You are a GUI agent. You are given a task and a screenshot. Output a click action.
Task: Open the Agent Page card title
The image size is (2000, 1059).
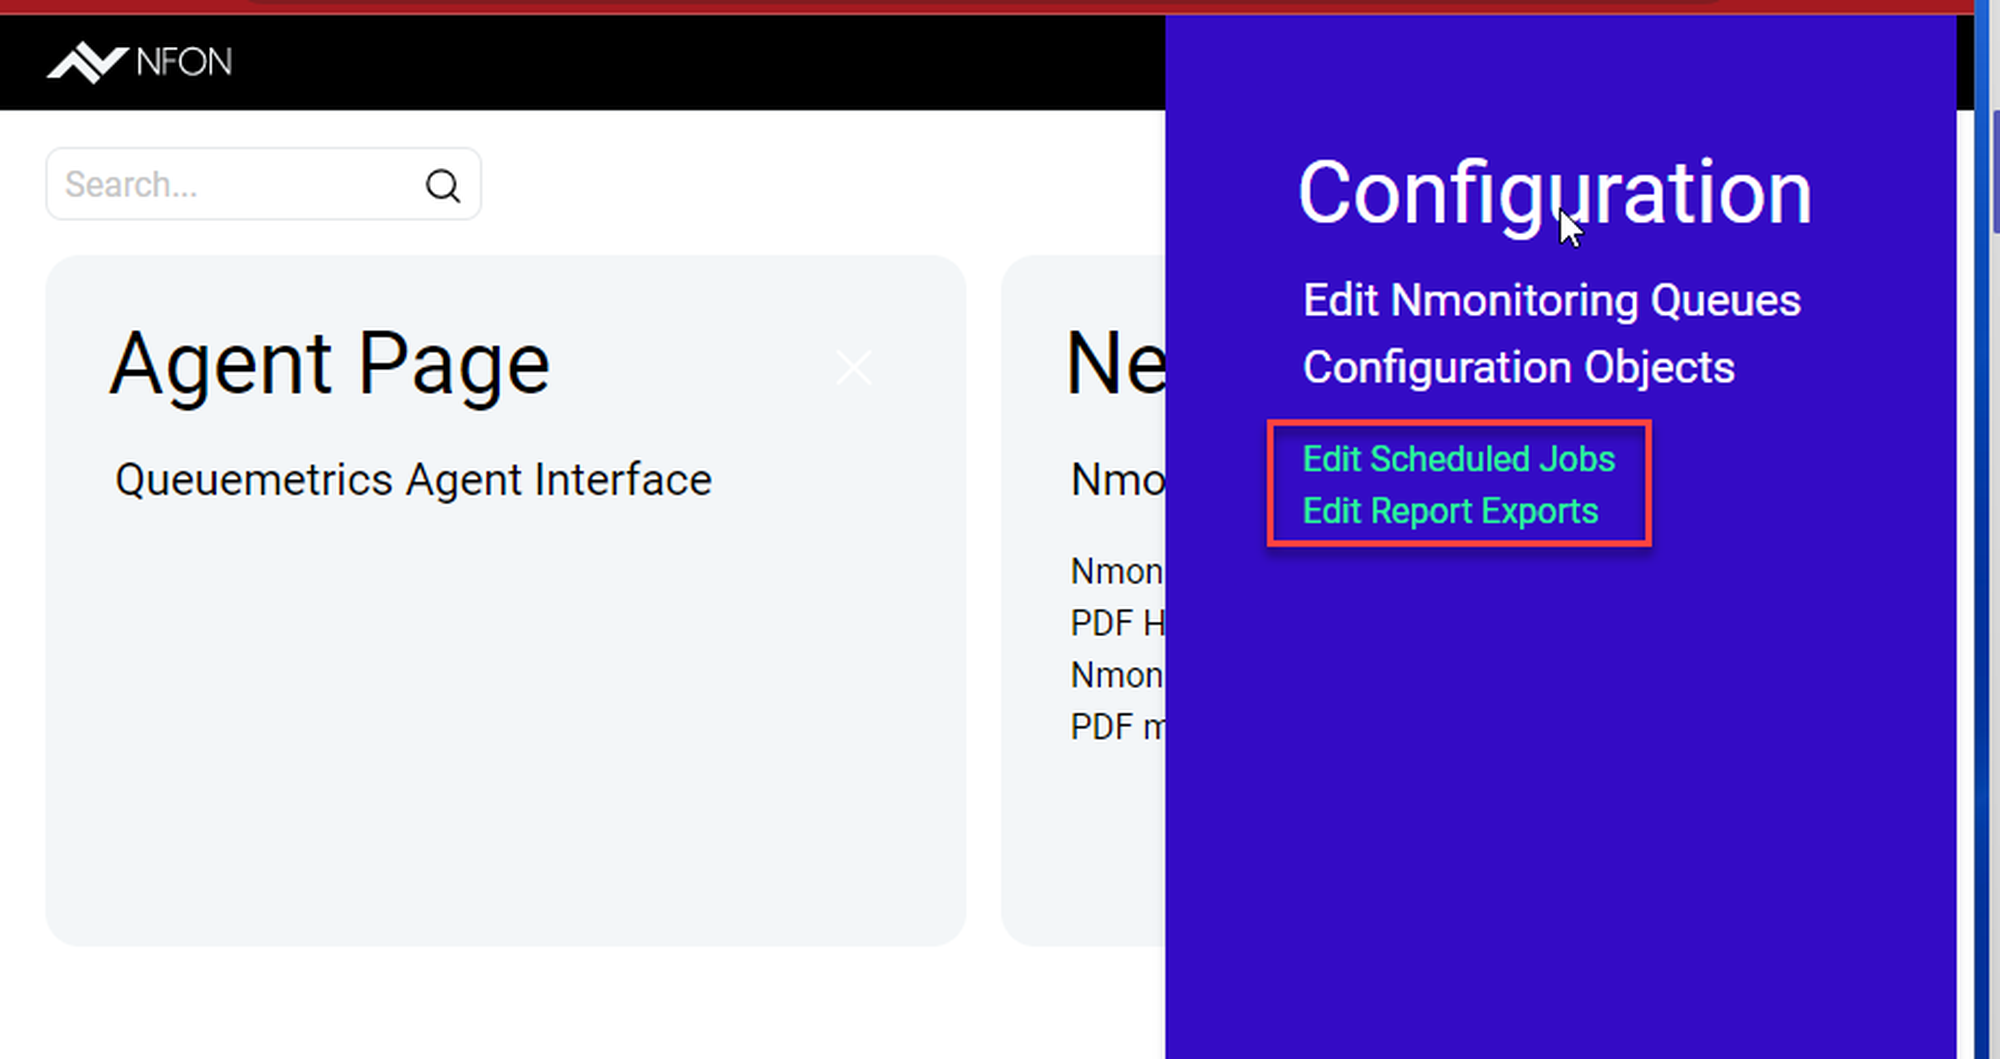329,365
